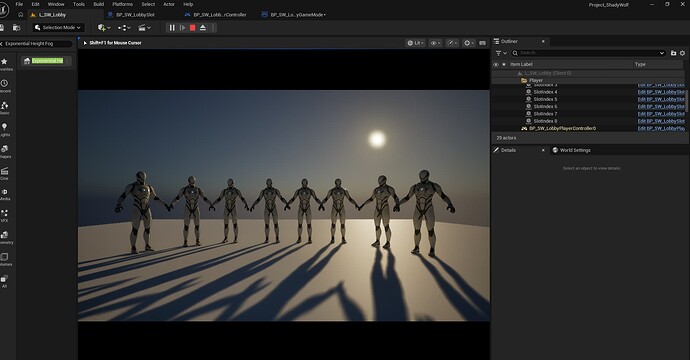Open the Tools menu
690x360 pixels.
[x=79, y=4]
